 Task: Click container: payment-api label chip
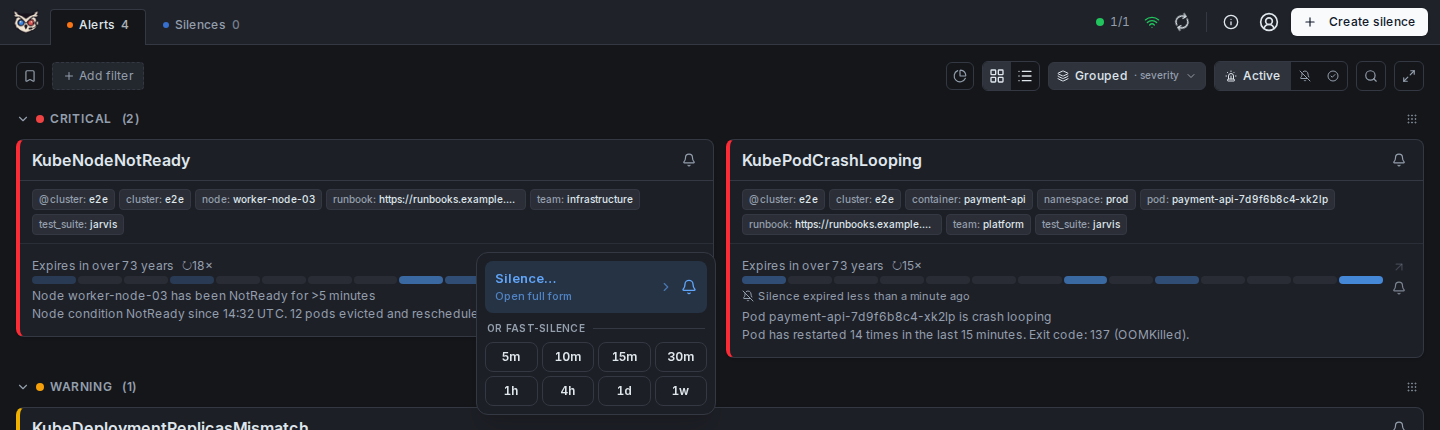tap(969, 199)
